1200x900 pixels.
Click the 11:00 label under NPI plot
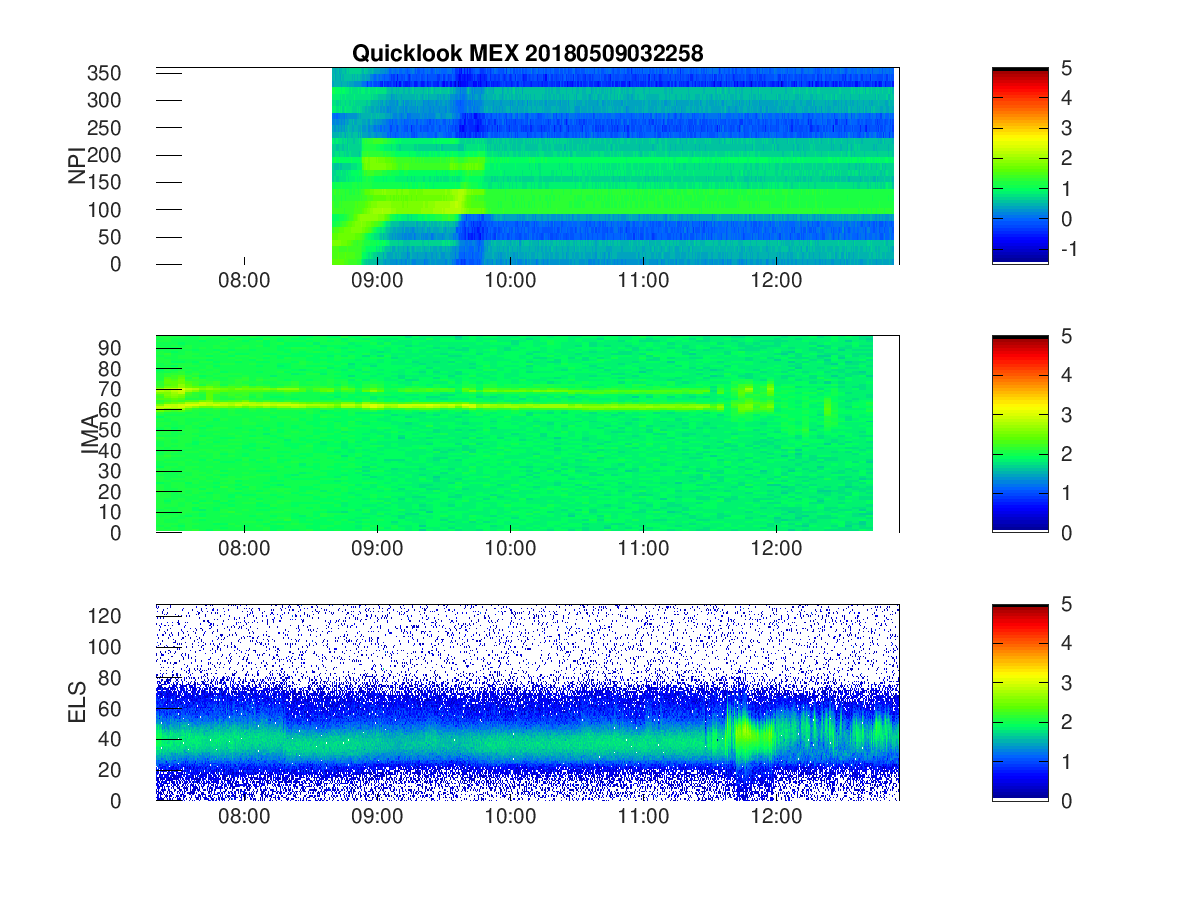(x=643, y=282)
